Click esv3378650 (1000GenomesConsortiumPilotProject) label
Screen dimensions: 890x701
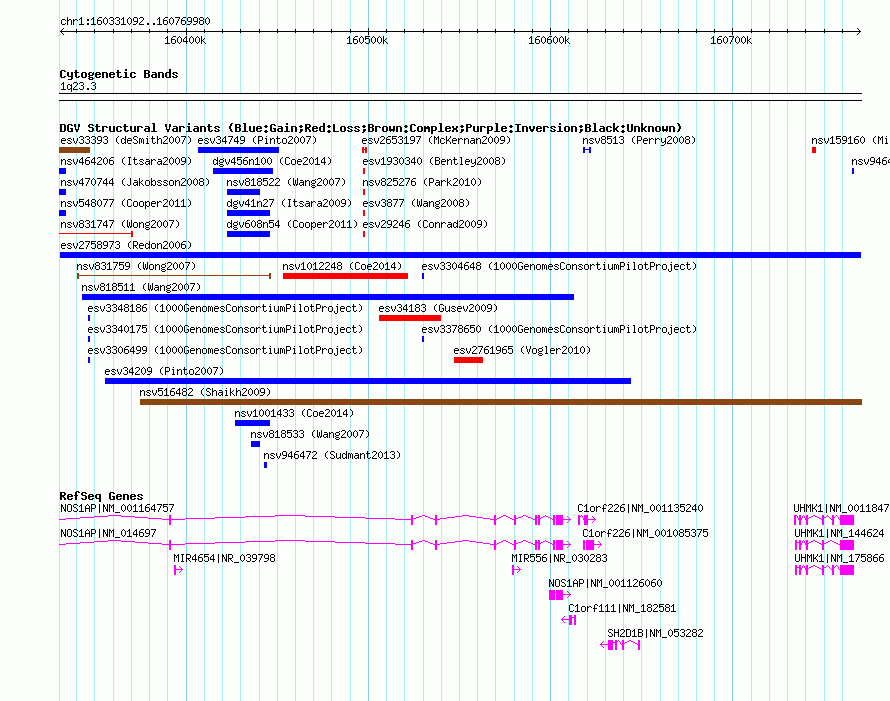point(559,329)
